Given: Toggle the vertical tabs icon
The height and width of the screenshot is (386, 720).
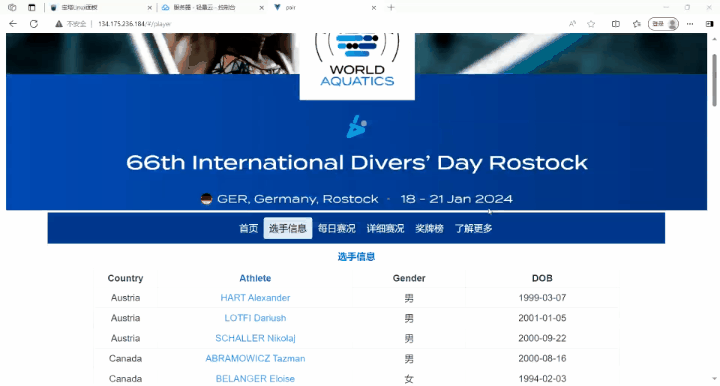Looking at the screenshot, I should (x=31, y=7).
